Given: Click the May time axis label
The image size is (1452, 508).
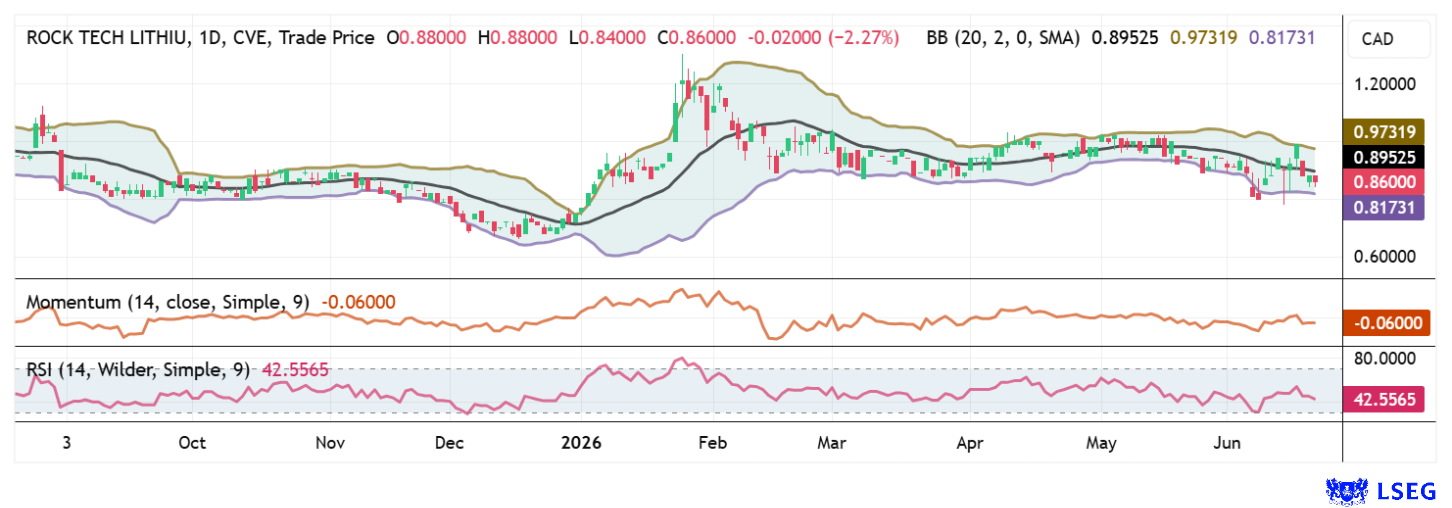Looking at the screenshot, I should point(1102,442).
